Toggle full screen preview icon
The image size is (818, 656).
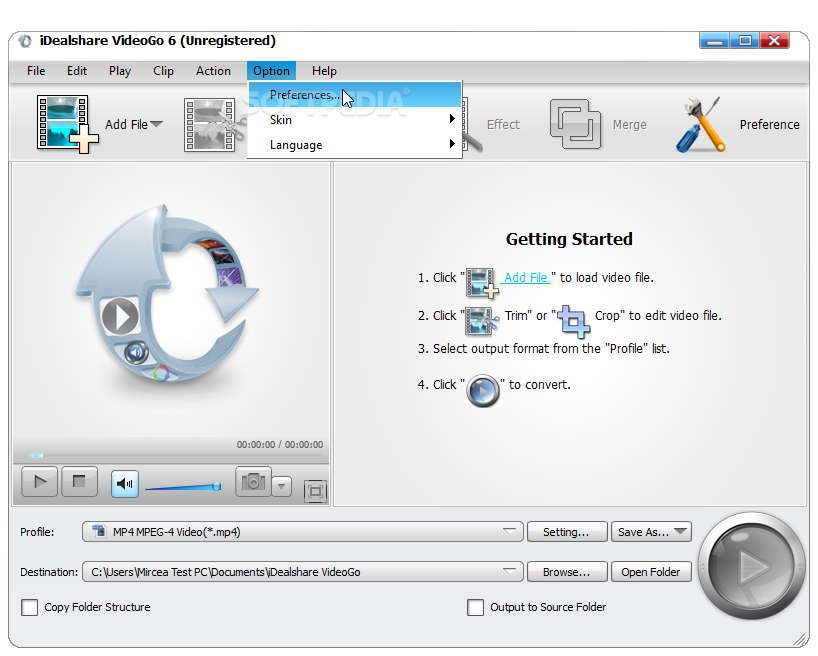pos(315,491)
